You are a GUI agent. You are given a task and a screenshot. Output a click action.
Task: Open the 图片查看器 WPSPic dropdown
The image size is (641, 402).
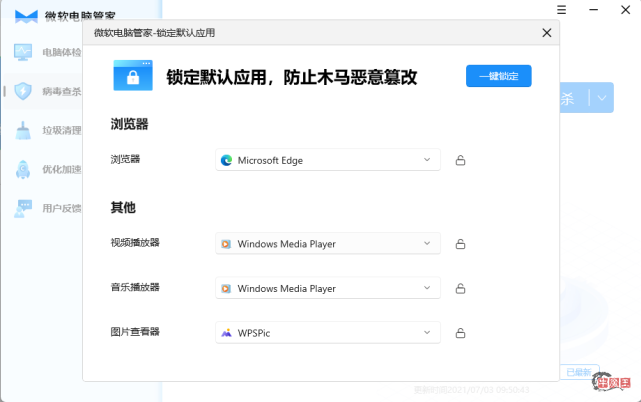[x=328, y=333]
